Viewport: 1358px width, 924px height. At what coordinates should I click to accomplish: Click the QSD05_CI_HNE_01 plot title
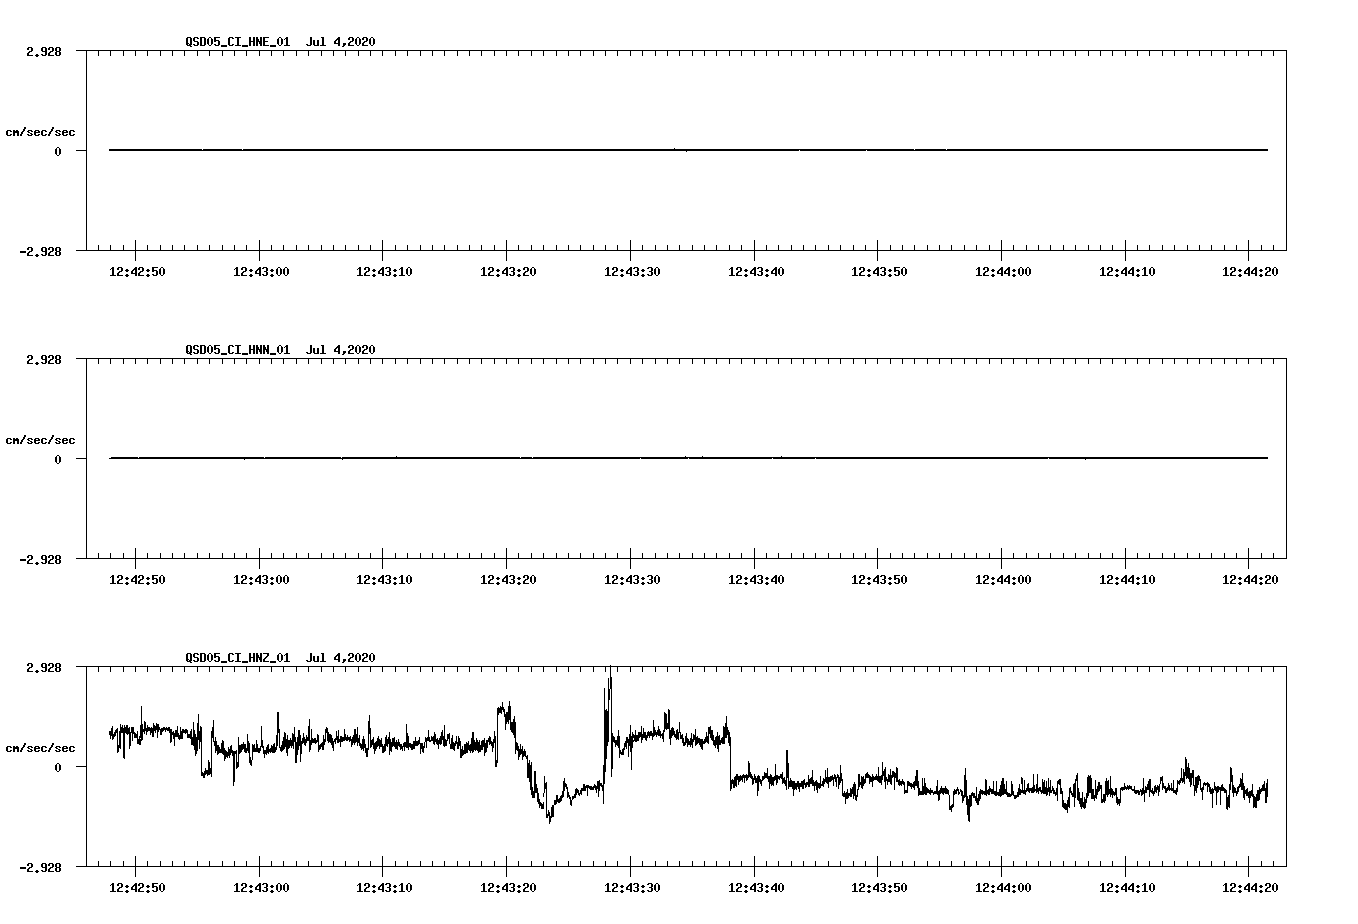pos(280,41)
